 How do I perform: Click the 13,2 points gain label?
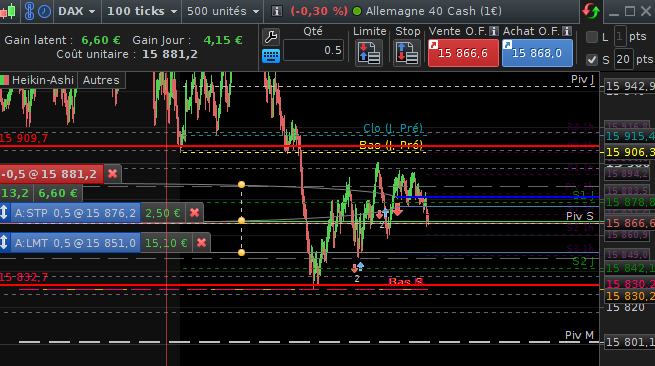15,193
